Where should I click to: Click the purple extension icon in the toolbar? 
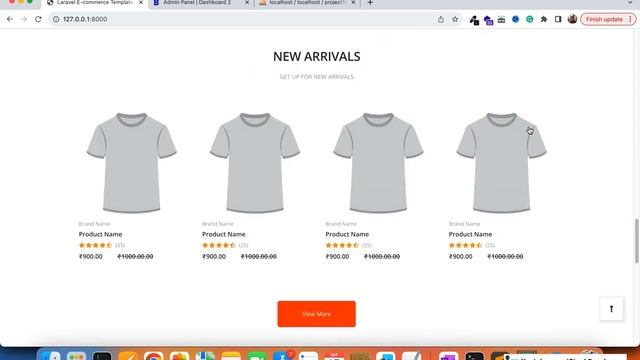488,20
